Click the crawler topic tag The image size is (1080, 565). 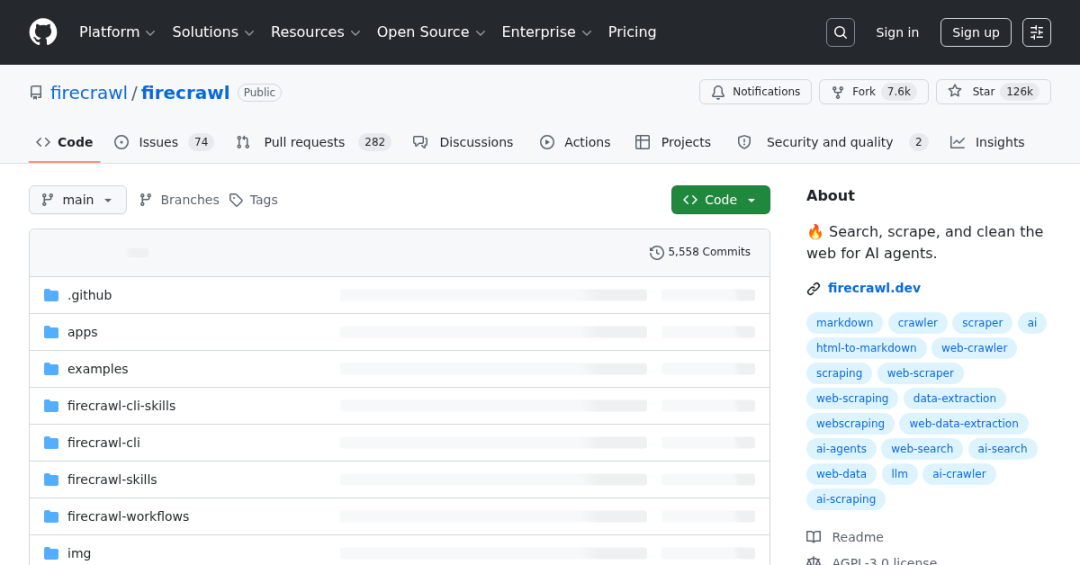pos(917,322)
